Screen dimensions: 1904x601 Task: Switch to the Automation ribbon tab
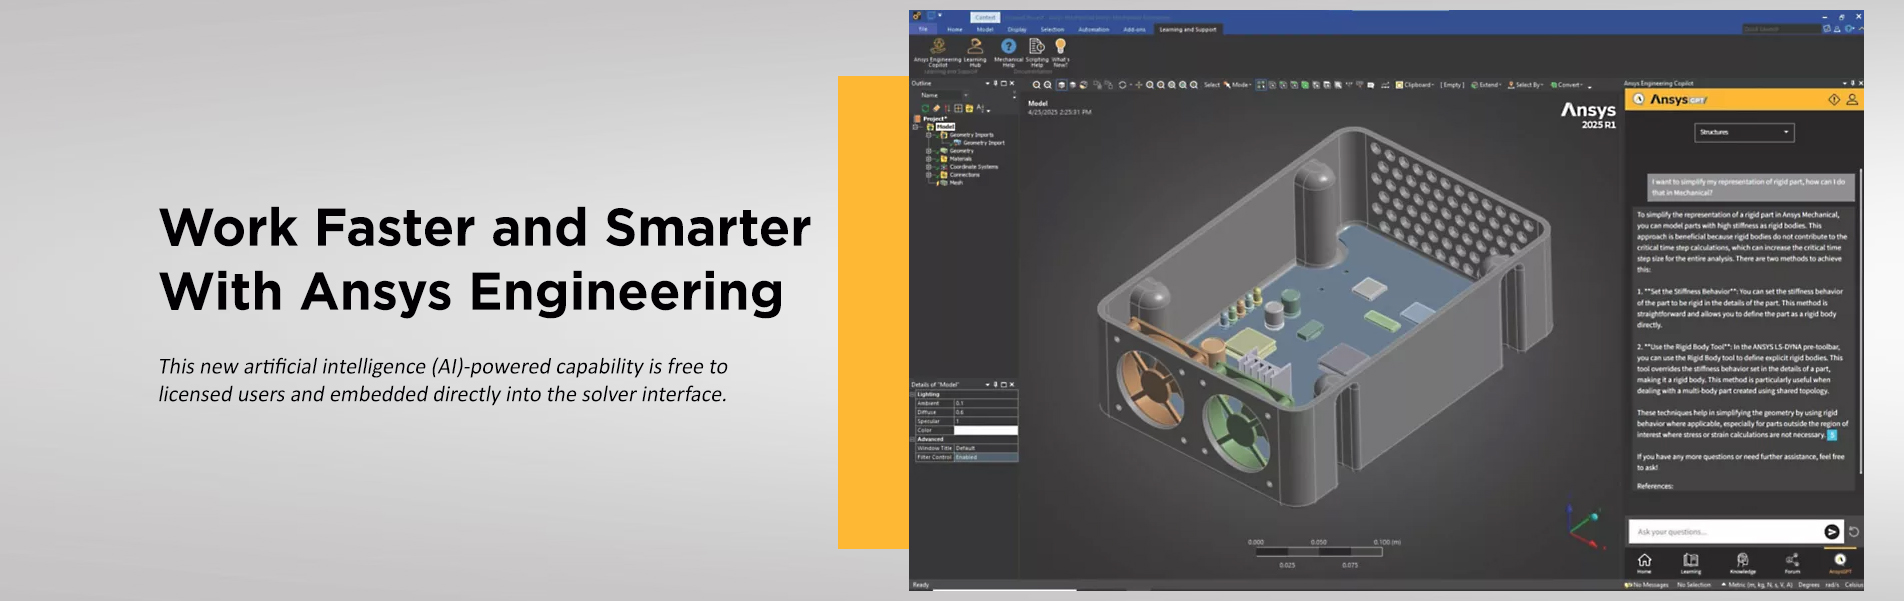coord(1093,30)
